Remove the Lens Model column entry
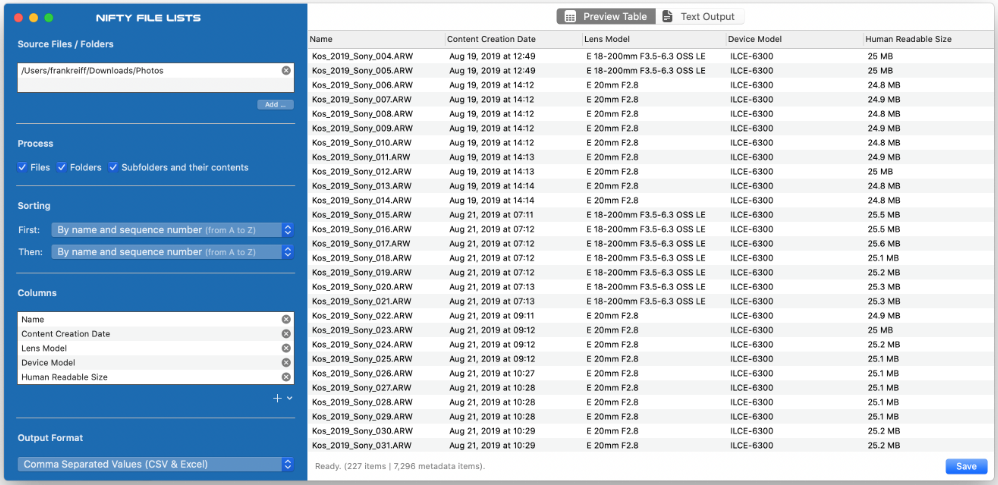This screenshot has width=998, height=485. coord(286,348)
